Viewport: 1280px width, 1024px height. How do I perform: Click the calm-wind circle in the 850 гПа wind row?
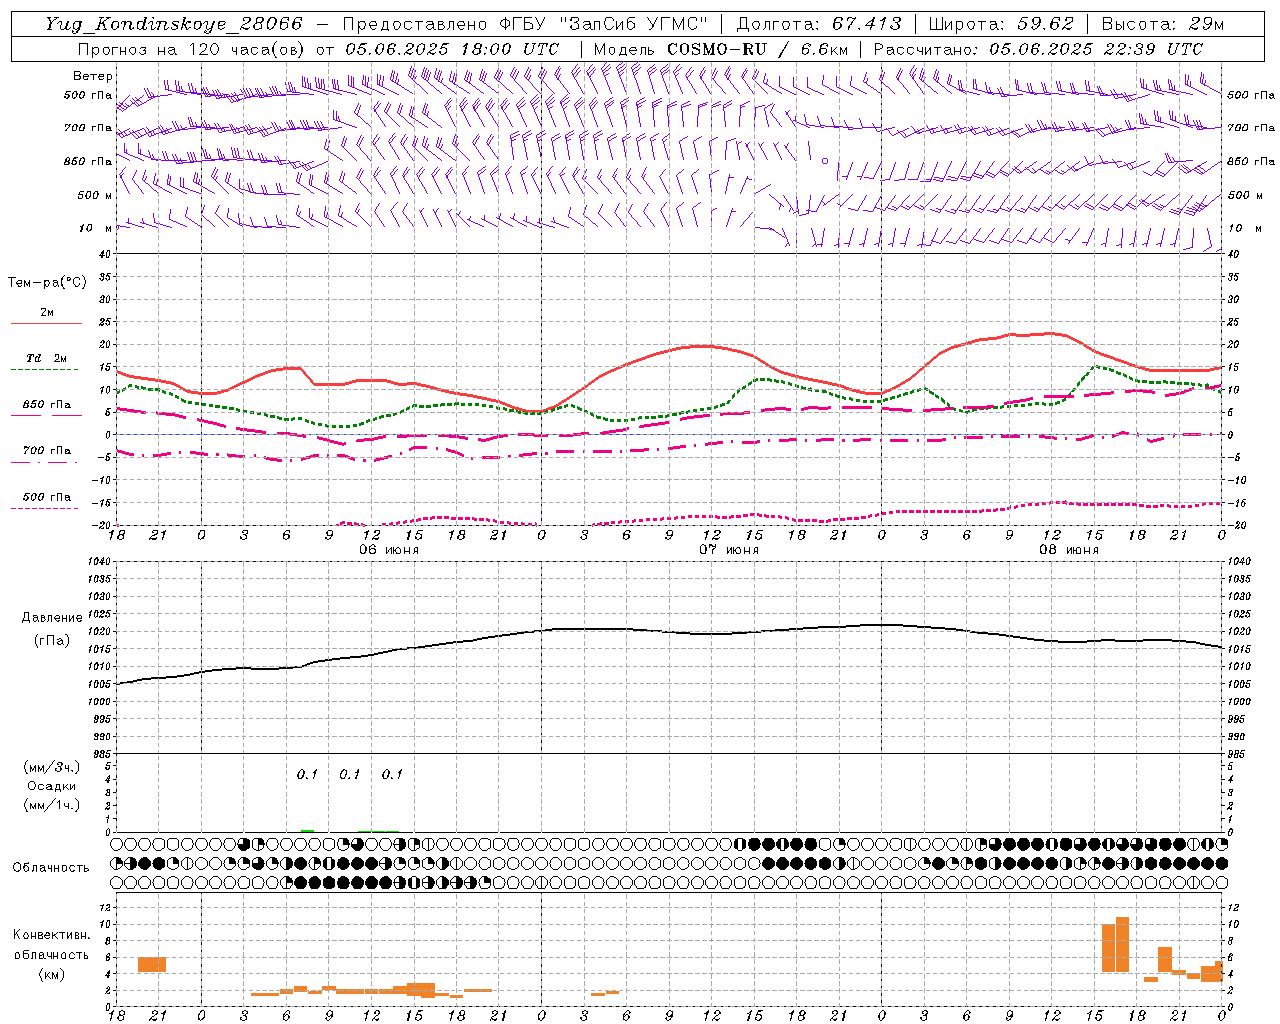point(825,160)
